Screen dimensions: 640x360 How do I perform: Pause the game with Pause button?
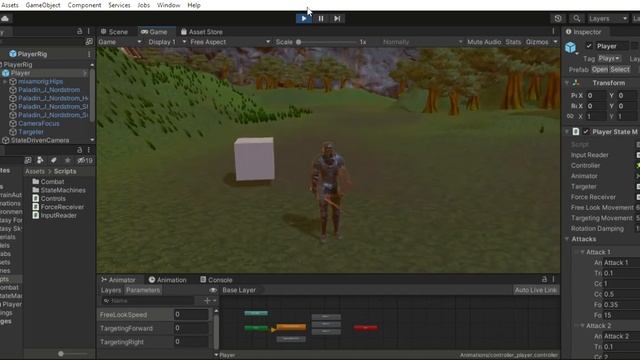pos(321,18)
